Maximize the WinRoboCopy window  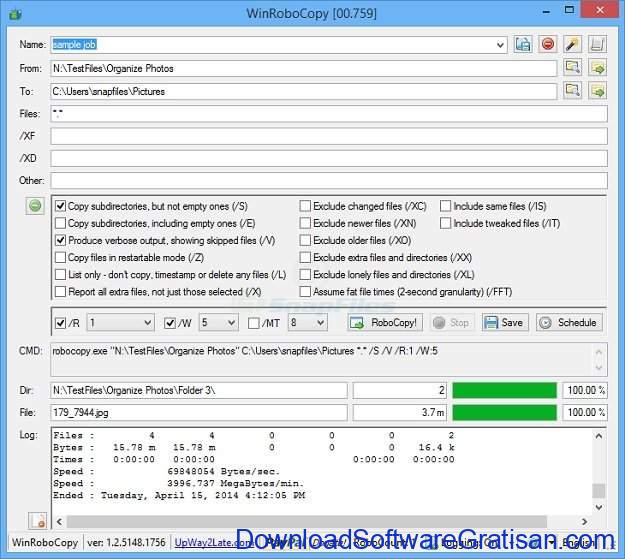click(x=570, y=10)
